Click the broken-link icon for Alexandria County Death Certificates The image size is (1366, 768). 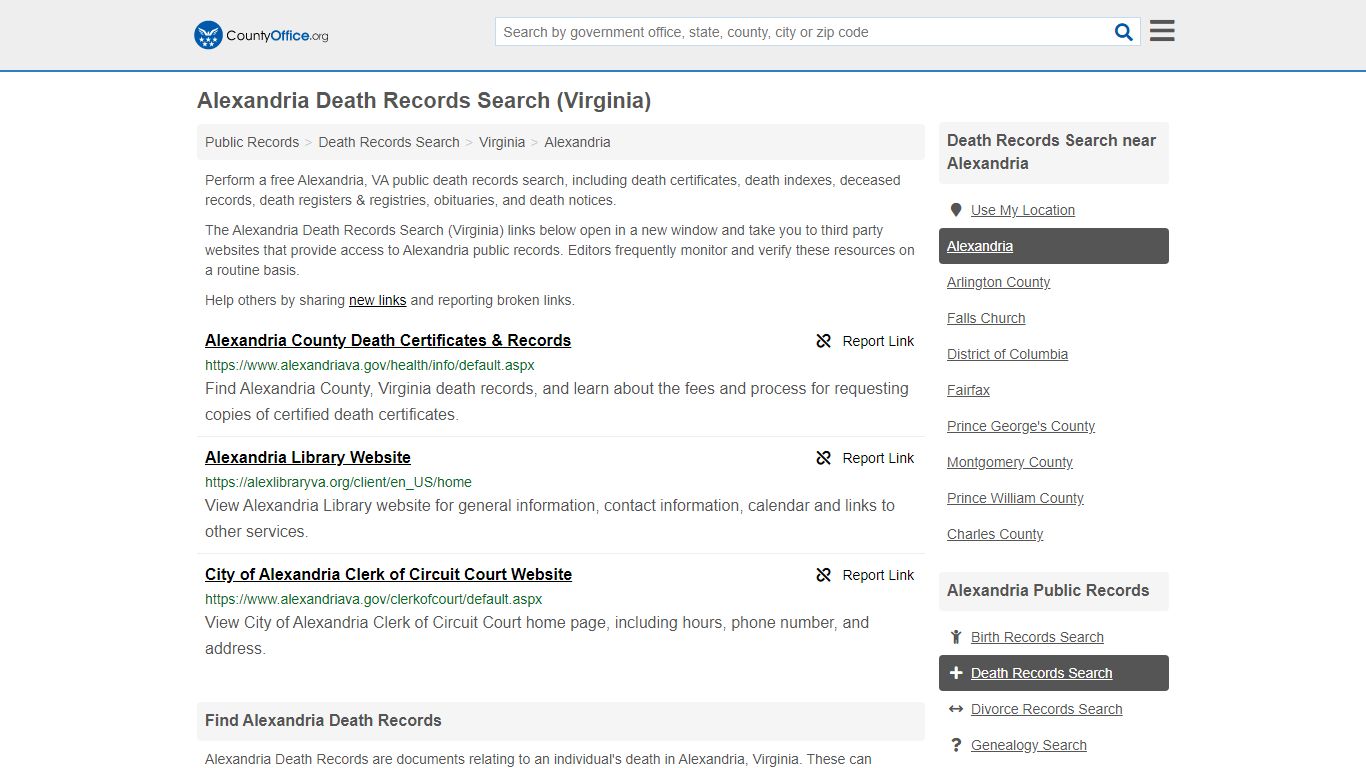(824, 341)
